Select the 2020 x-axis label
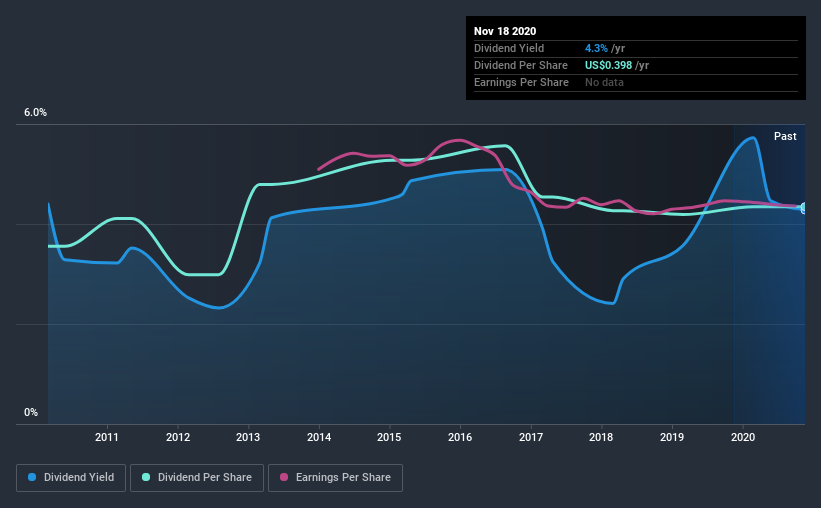Image resolution: width=821 pixels, height=508 pixels. 743,437
